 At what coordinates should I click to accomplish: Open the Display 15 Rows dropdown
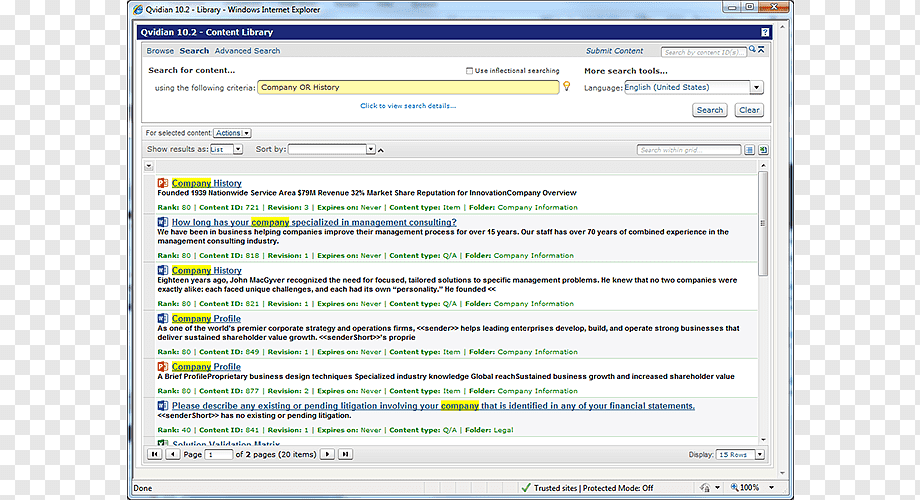coord(760,455)
